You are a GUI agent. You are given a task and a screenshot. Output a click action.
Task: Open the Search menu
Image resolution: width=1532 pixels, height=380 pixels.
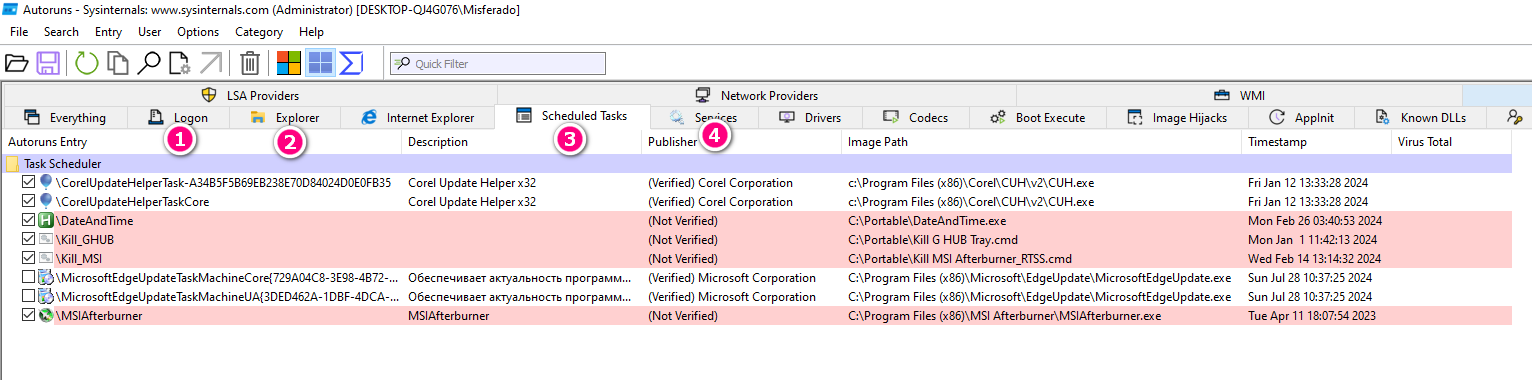tap(61, 32)
